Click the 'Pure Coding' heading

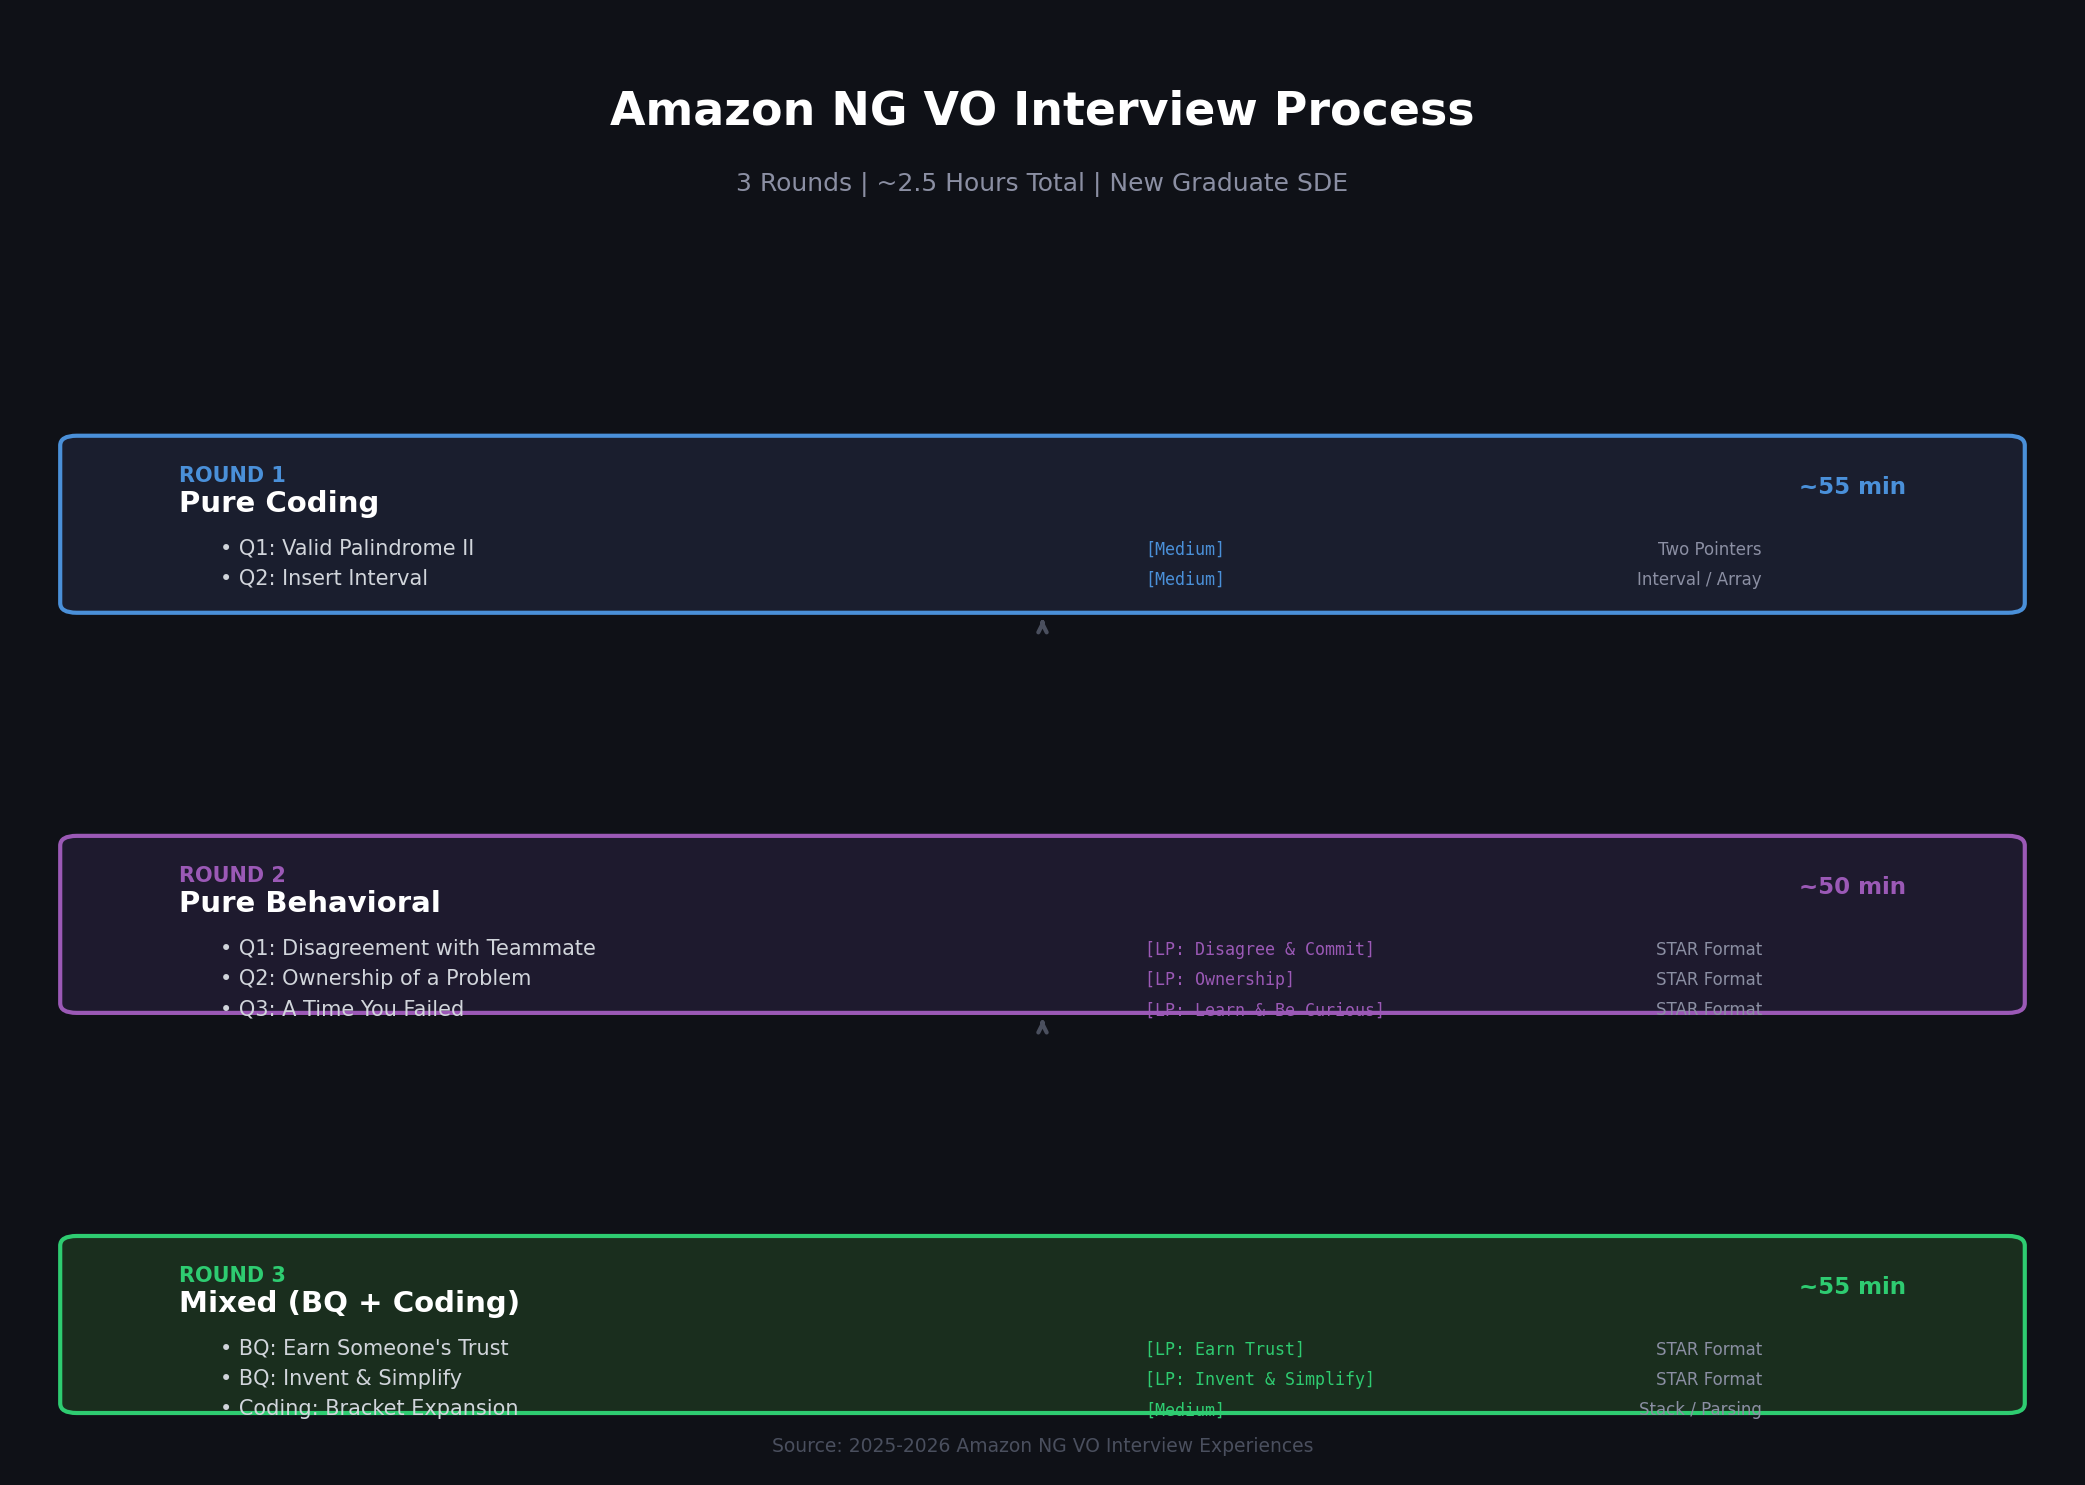279,503
